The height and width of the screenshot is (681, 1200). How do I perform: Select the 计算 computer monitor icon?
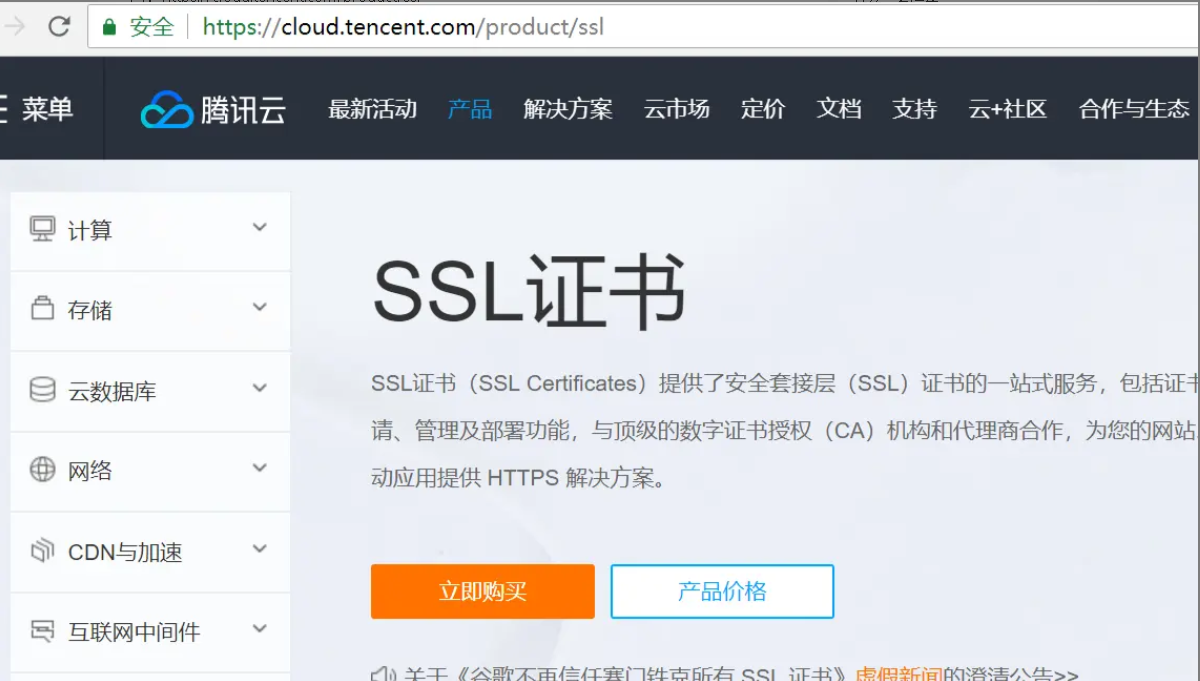pyautogui.click(x=42, y=230)
